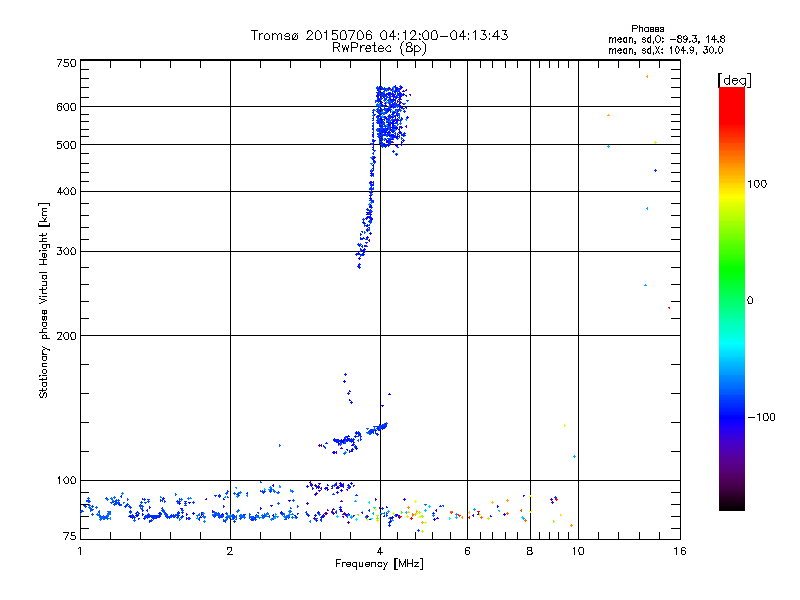Screen dimensions: 800x600
Task: Click the colorbar tick label '-100'
Action: [761, 417]
